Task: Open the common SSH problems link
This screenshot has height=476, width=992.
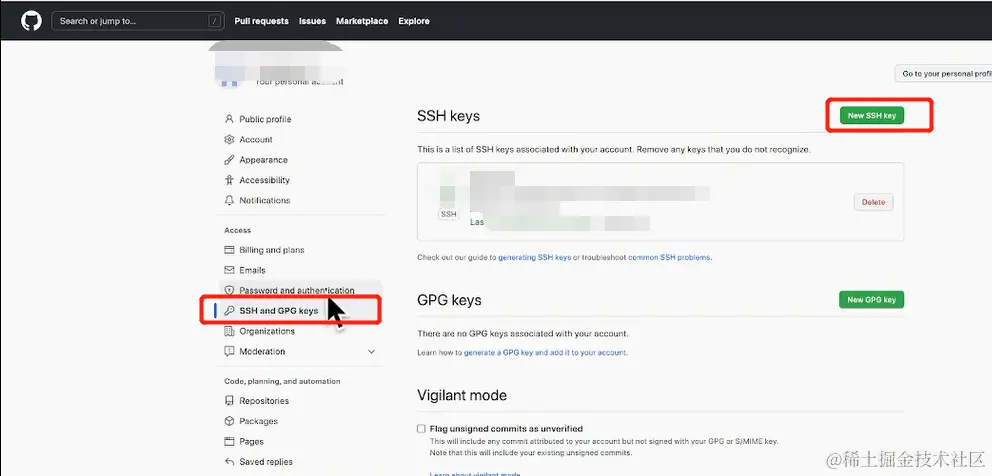Action: [x=669, y=258]
